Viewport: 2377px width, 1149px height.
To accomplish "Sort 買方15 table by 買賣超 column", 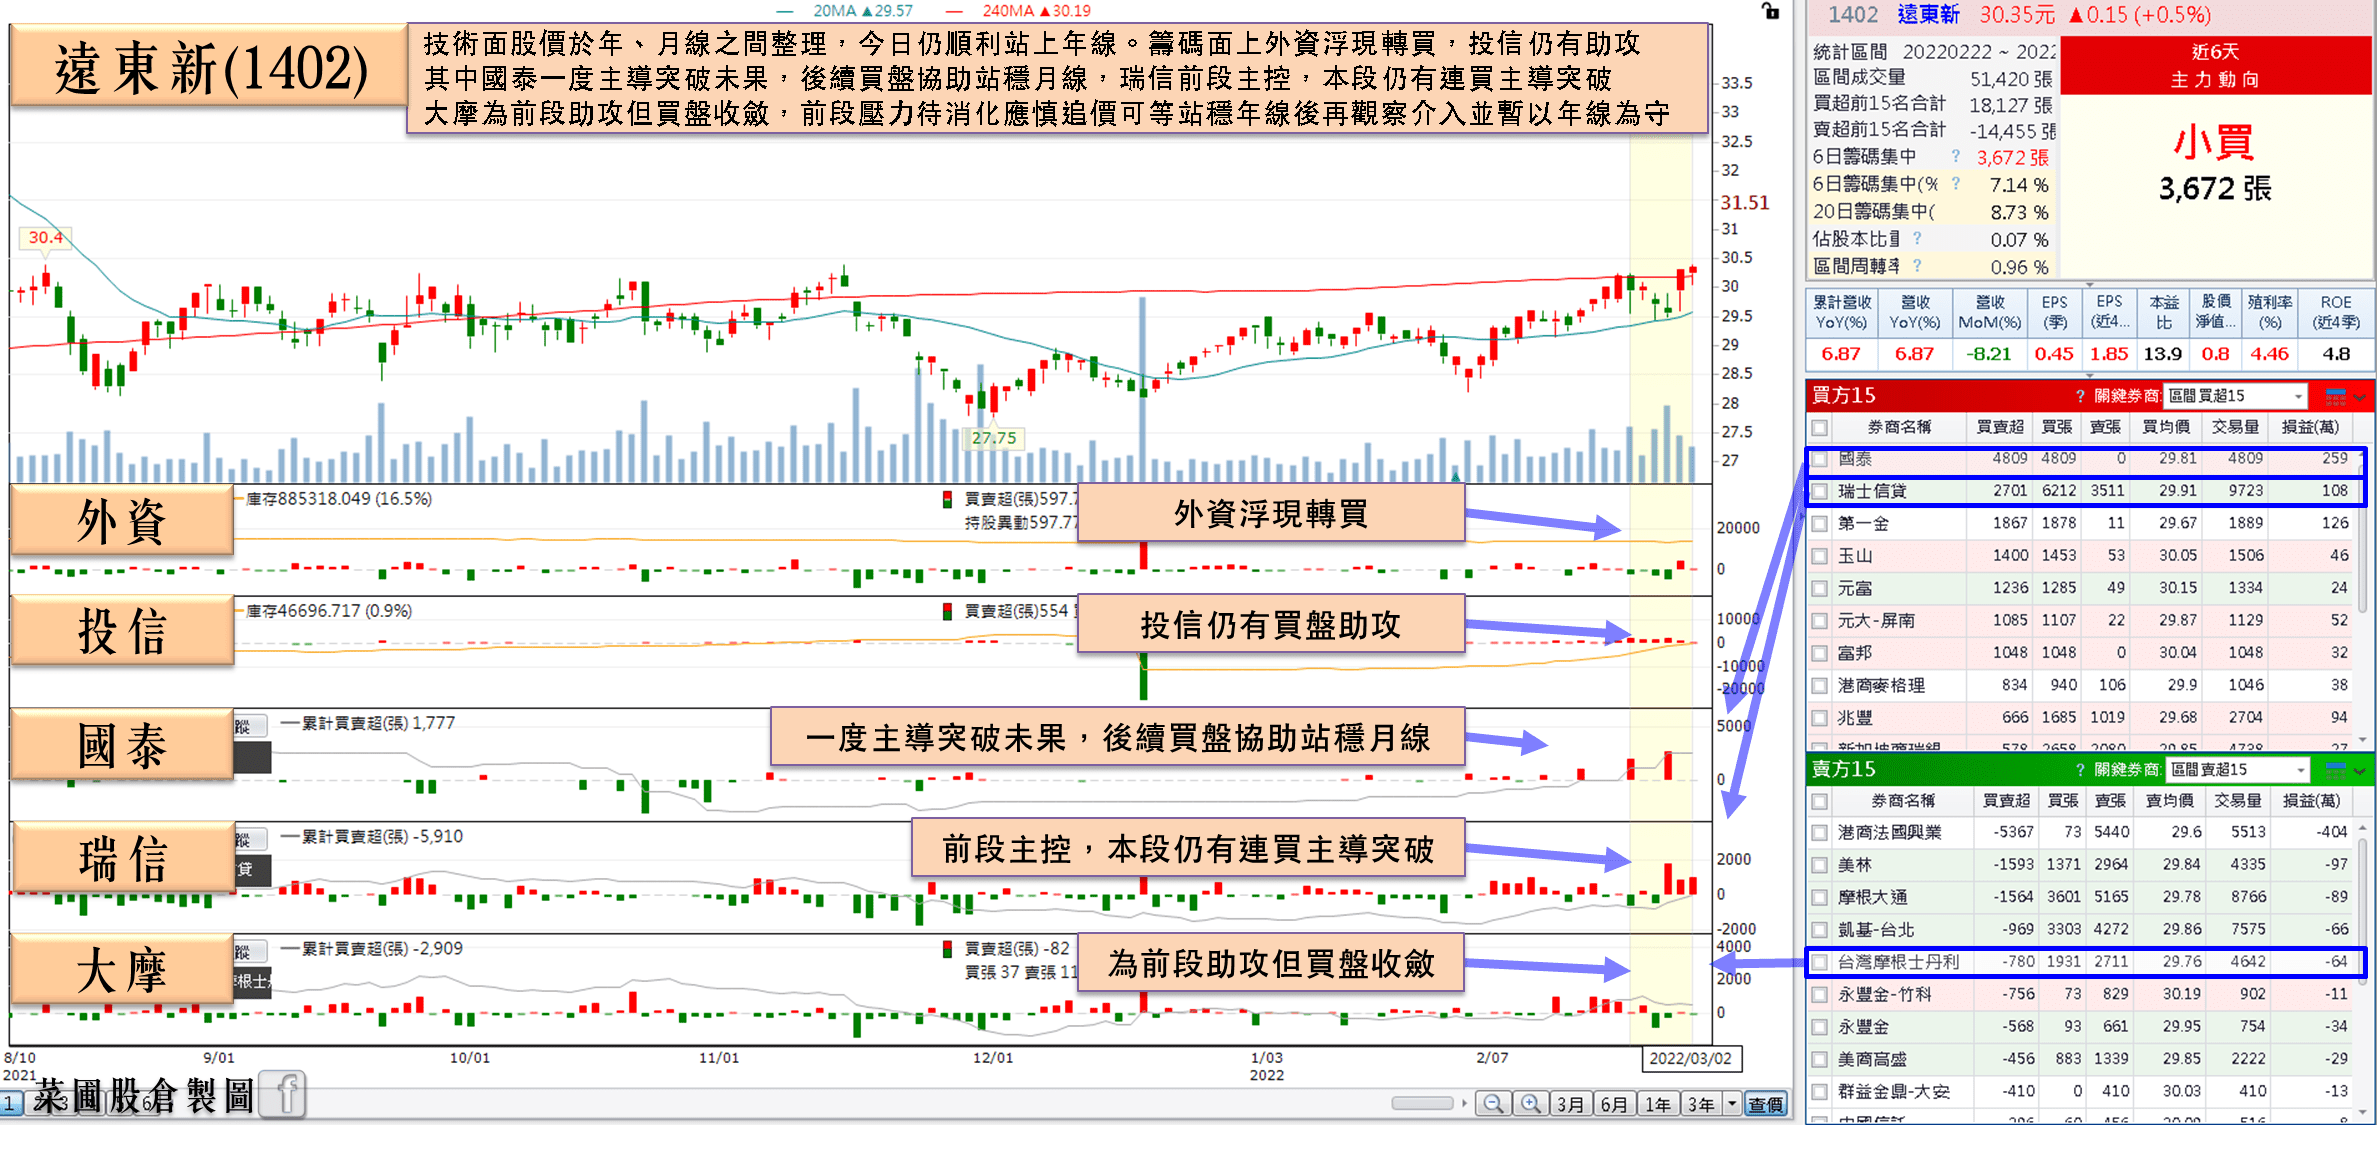I will [x=2000, y=428].
